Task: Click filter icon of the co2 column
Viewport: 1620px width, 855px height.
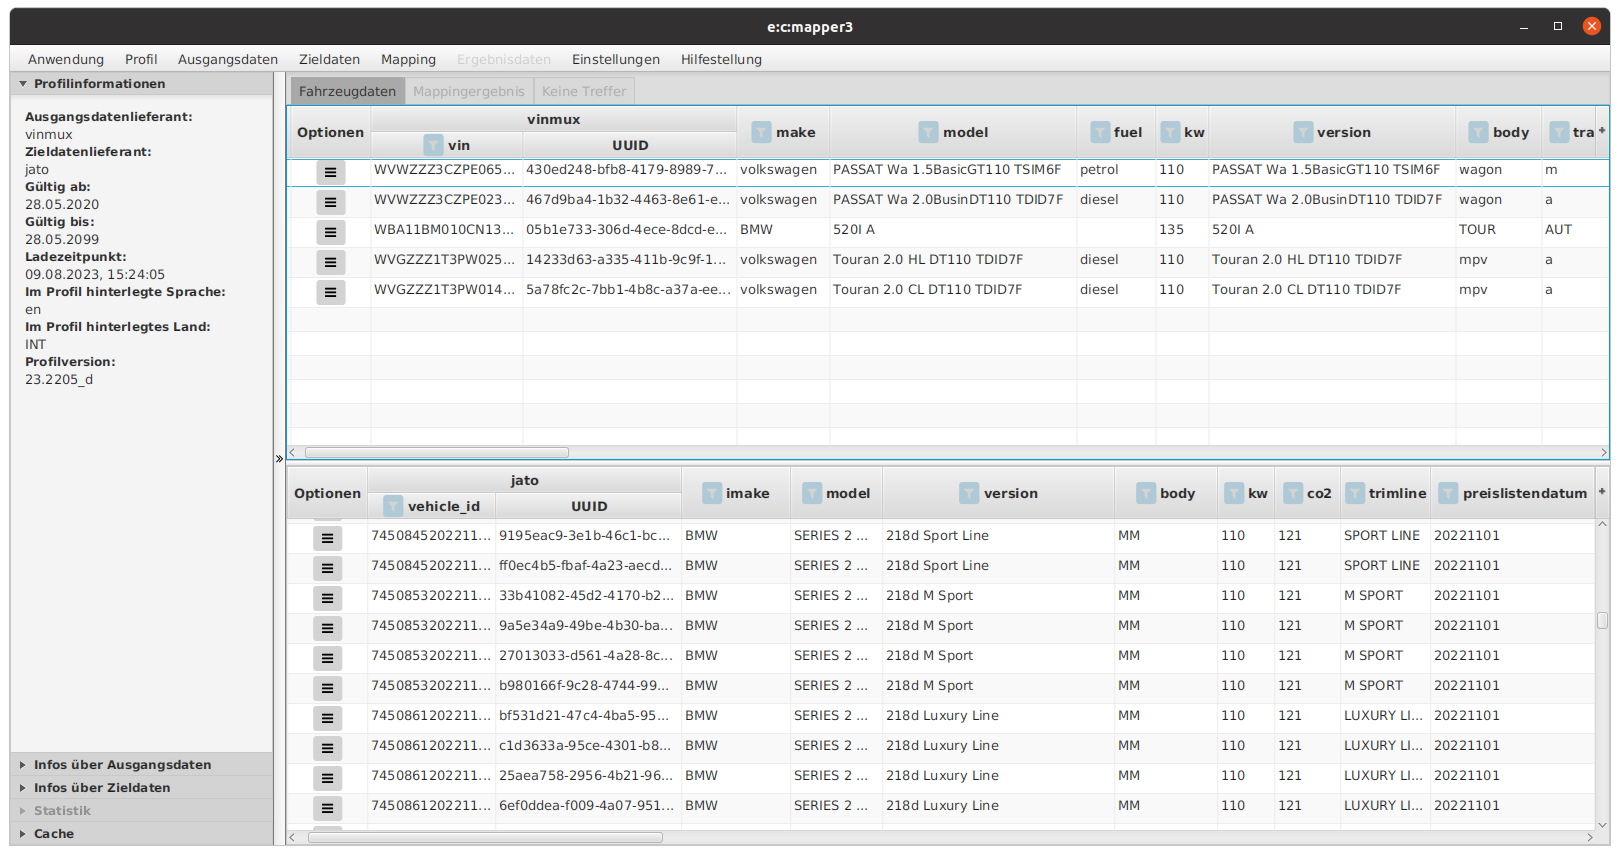Action: tap(1293, 493)
